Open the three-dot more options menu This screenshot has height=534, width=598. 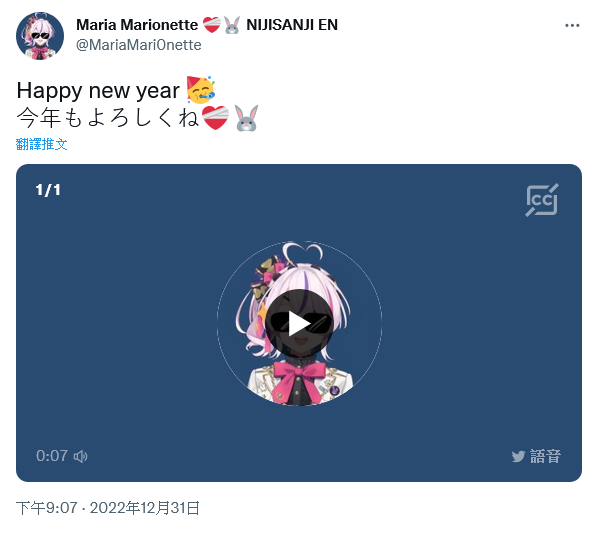click(x=572, y=26)
